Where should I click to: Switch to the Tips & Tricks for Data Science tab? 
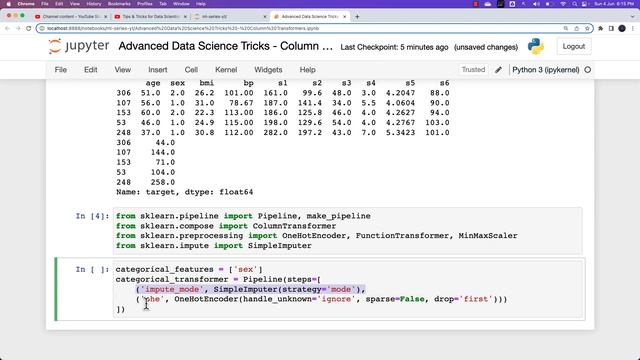click(x=149, y=17)
